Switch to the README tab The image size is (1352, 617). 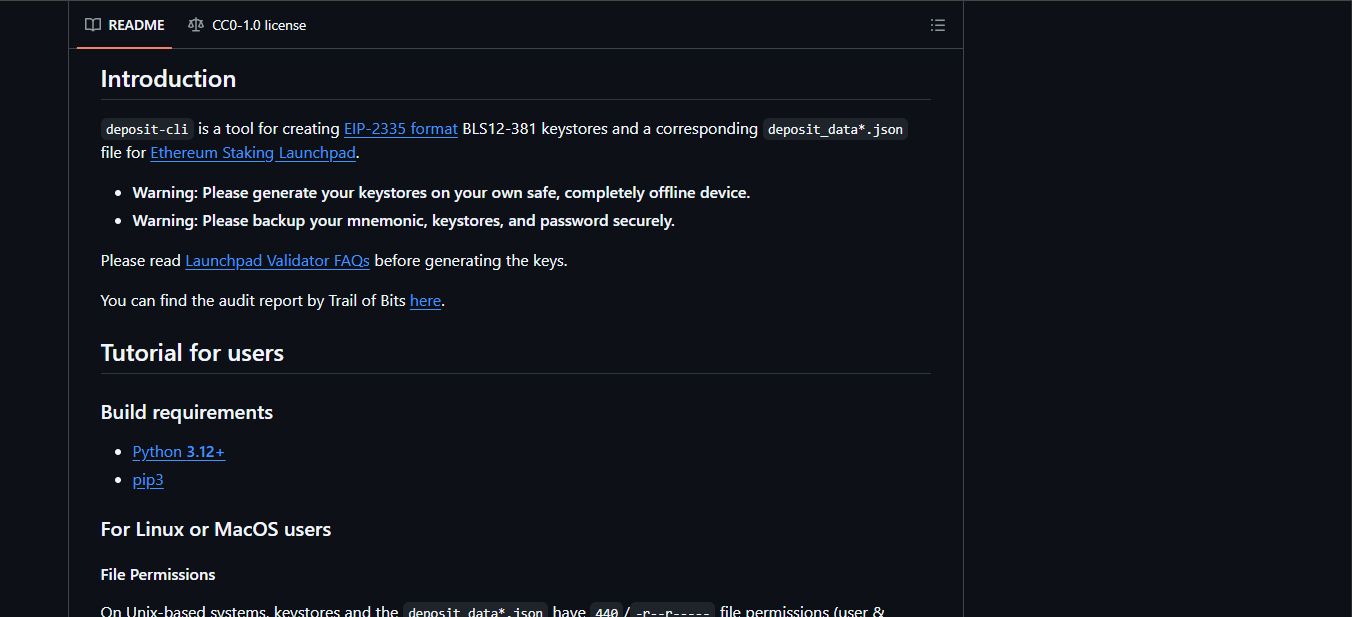tap(125, 25)
